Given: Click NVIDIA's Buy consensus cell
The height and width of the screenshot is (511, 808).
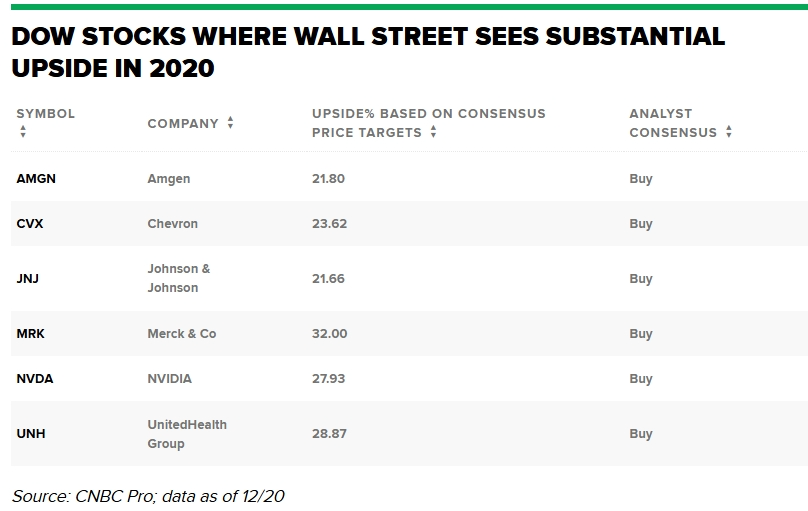Looking at the screenshot, I should (x=640, y=379).
